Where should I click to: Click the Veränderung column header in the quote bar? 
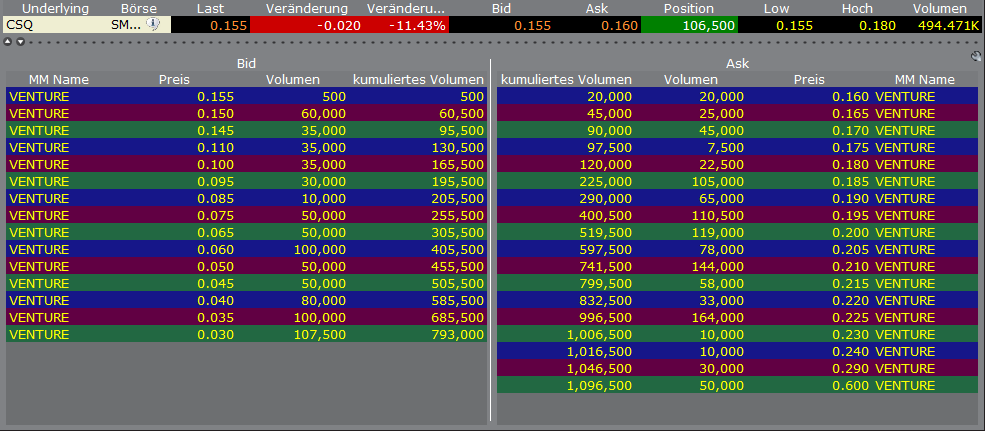(306, 8)
